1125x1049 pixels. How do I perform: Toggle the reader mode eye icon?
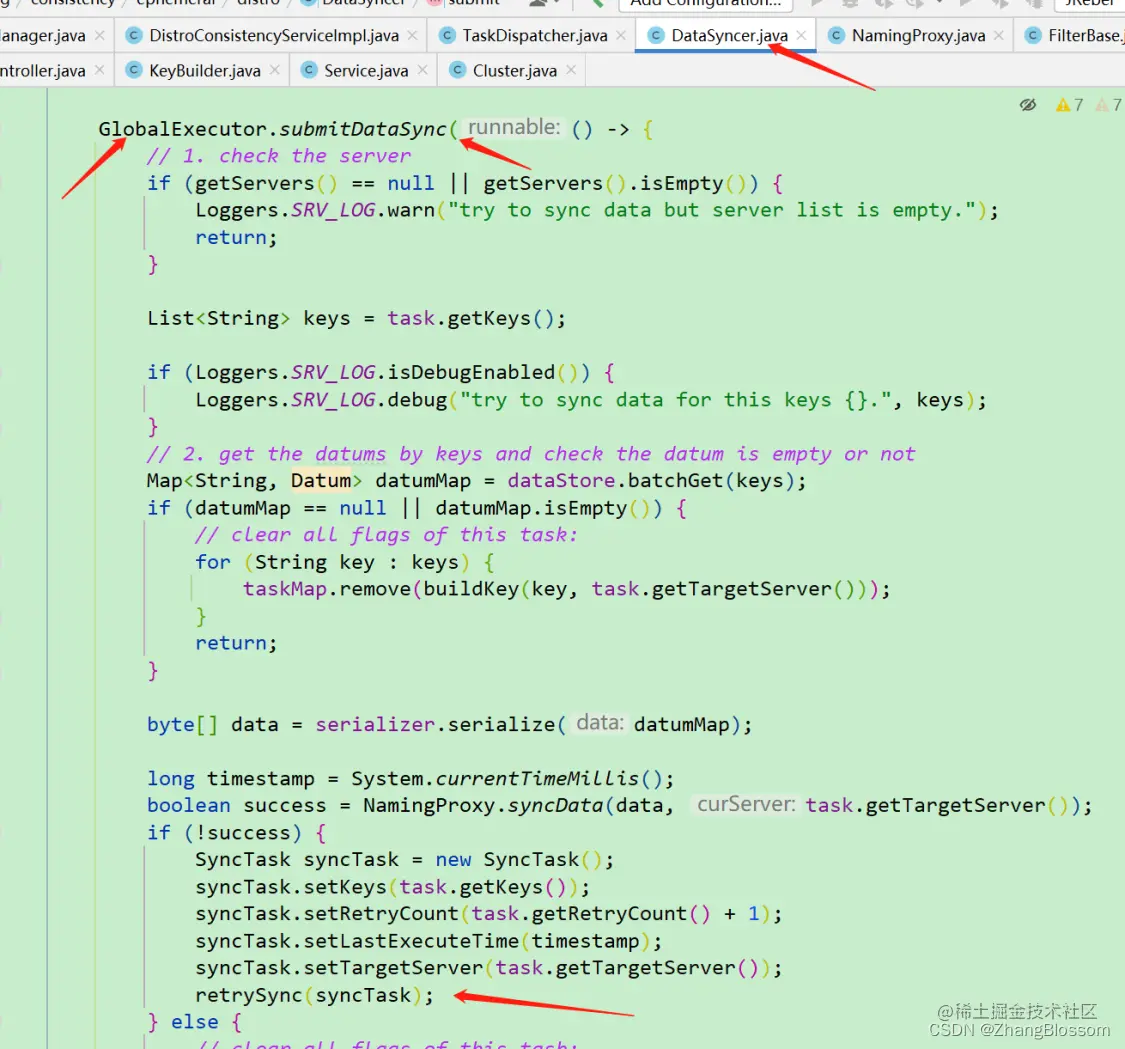click(x=1027, y=105)
